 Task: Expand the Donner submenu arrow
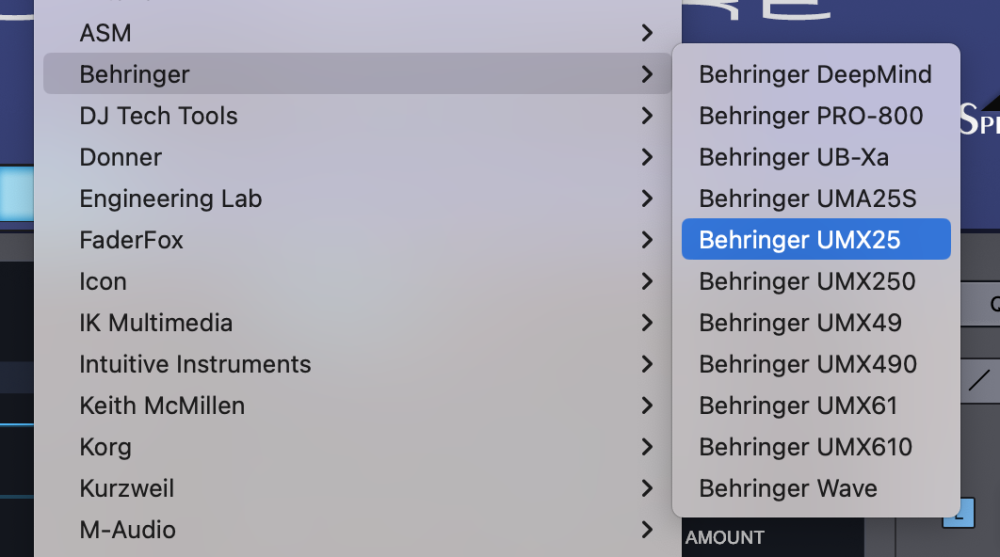pos(647,157)
